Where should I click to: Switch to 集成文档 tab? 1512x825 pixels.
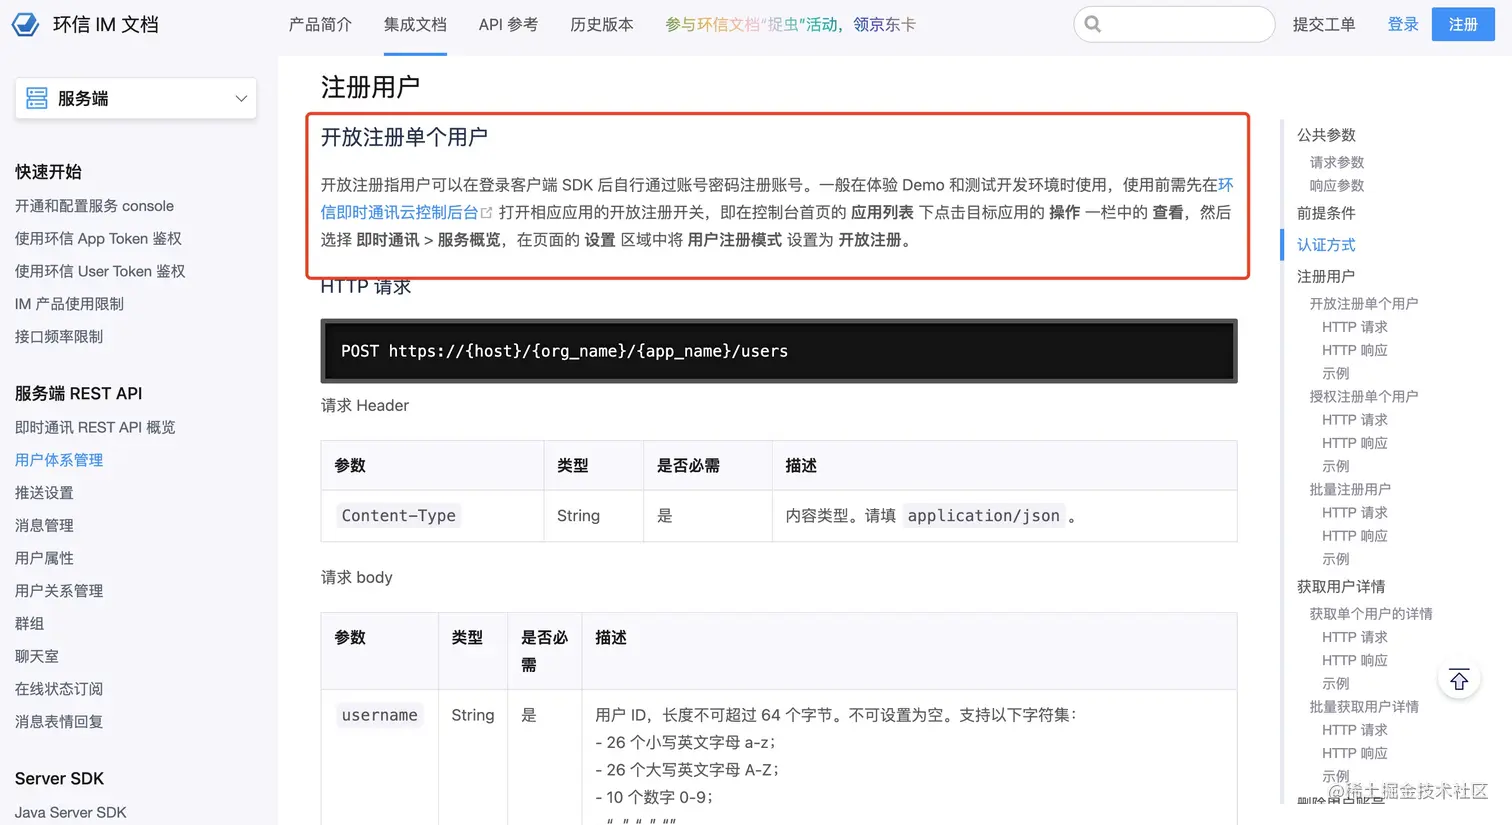click(415, 24)
